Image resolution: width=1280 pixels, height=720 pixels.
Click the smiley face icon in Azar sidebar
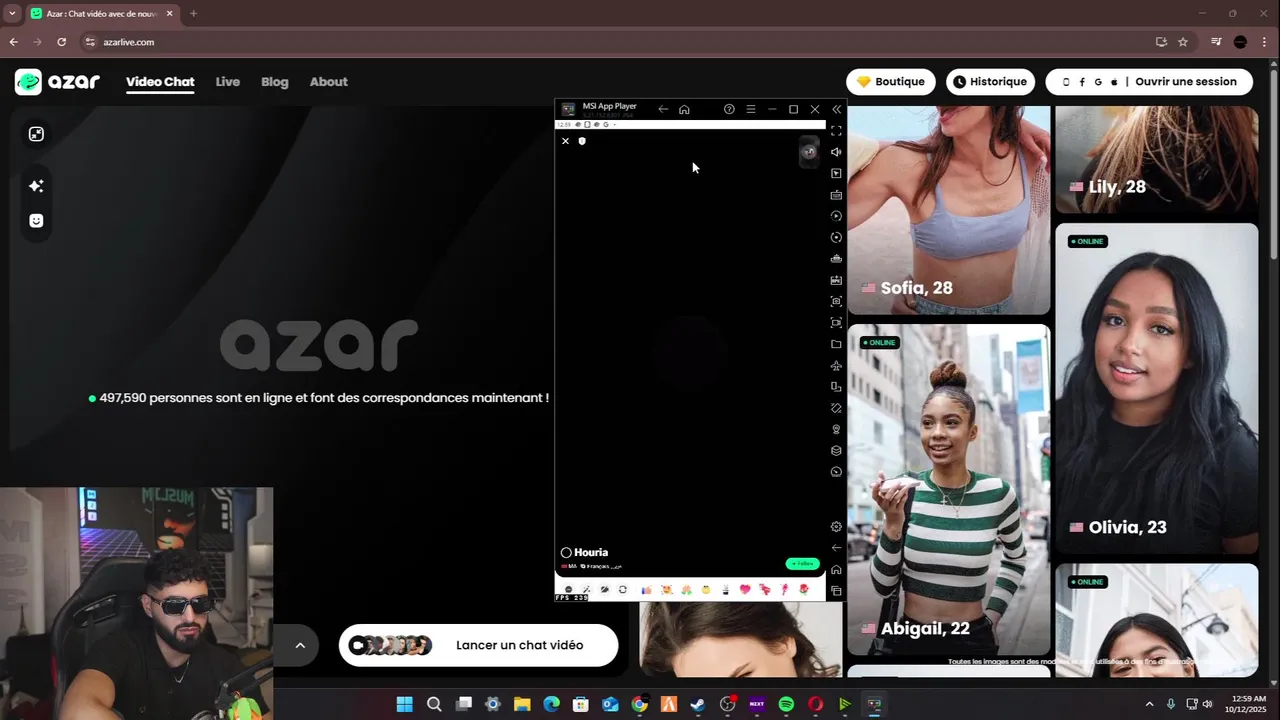coord(36,221)
